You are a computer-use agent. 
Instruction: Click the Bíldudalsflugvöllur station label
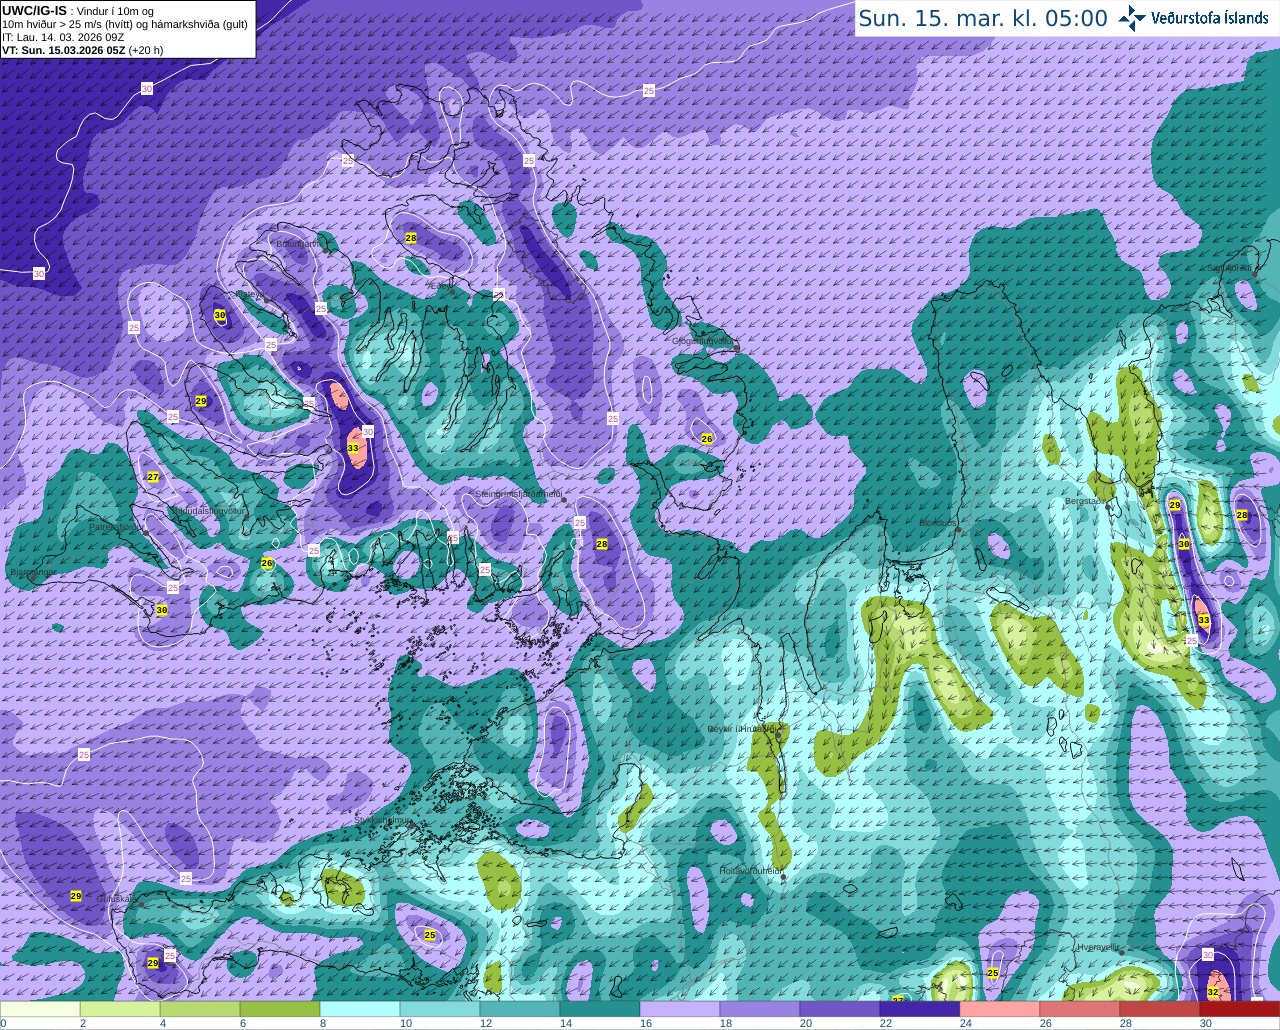(x=208, y=510)
